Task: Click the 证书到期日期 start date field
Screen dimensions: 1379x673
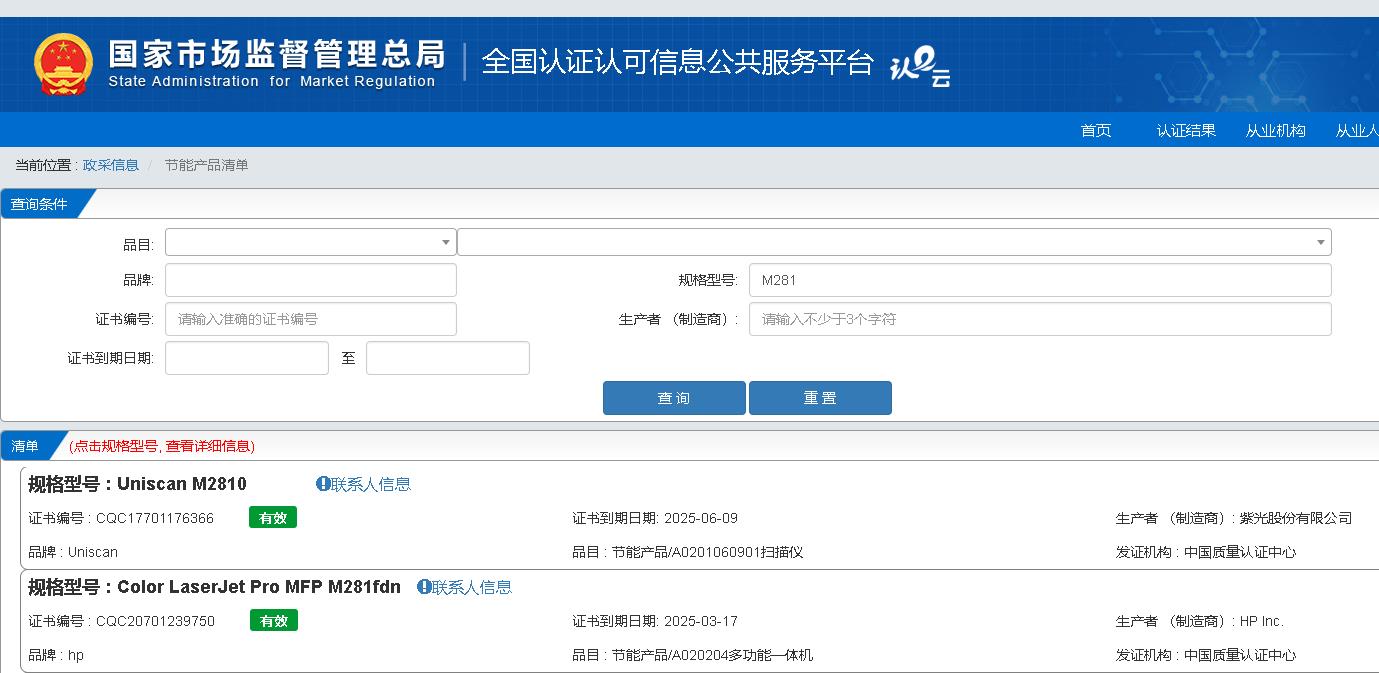Action: [x=247, y=358]
